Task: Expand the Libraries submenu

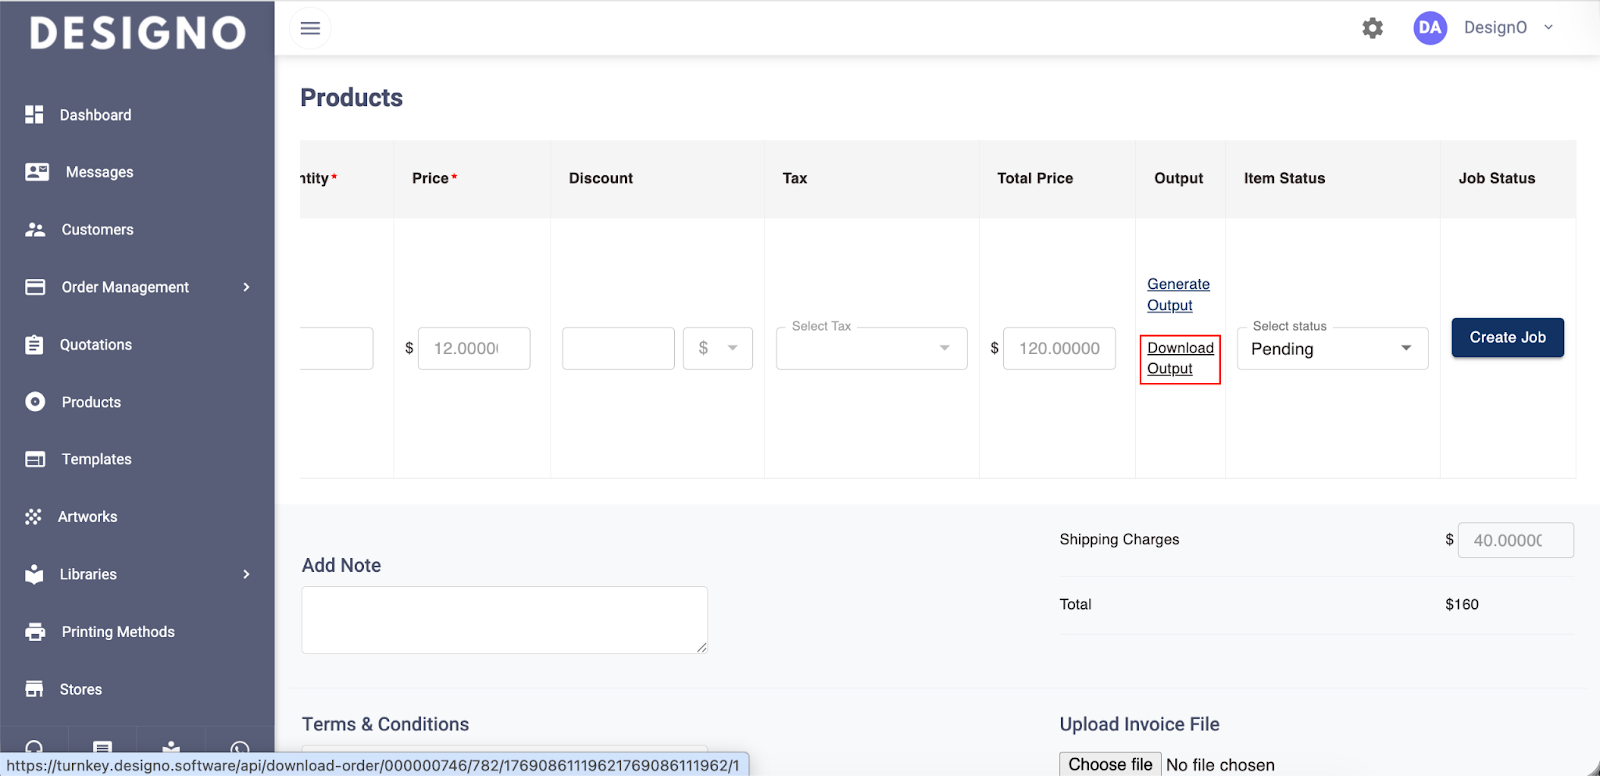Action: (246, 574)
